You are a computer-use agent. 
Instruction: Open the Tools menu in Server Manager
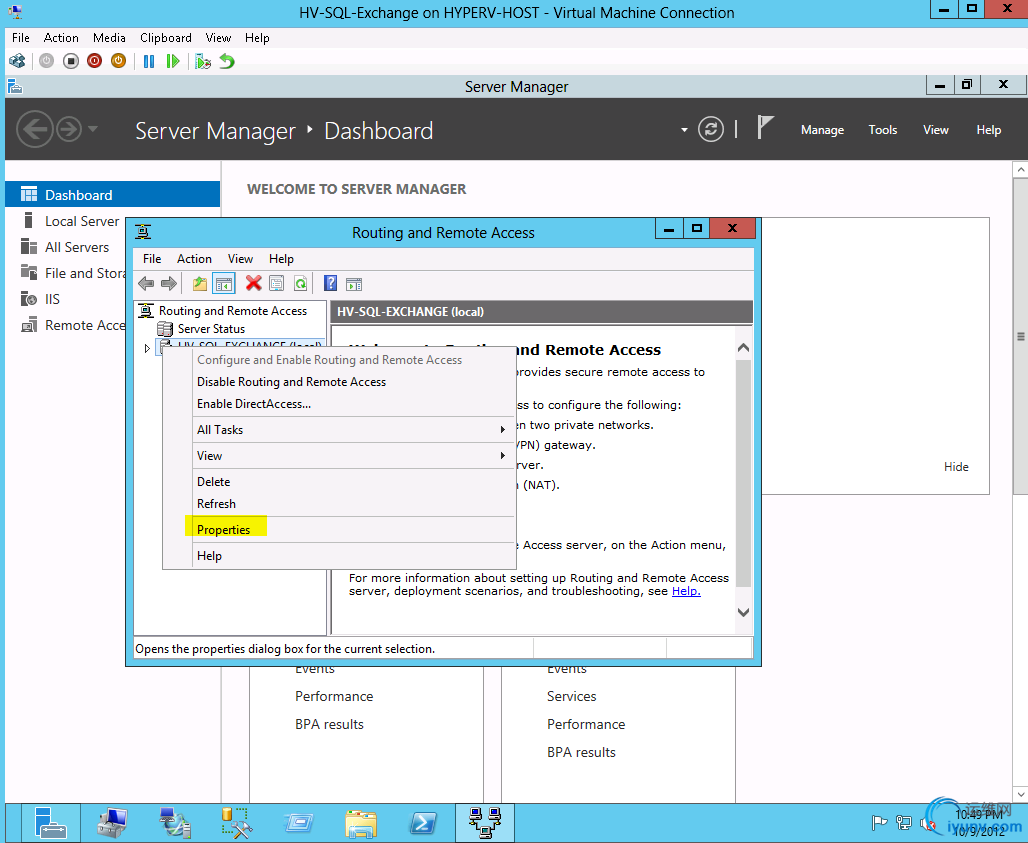click(882, 130)
